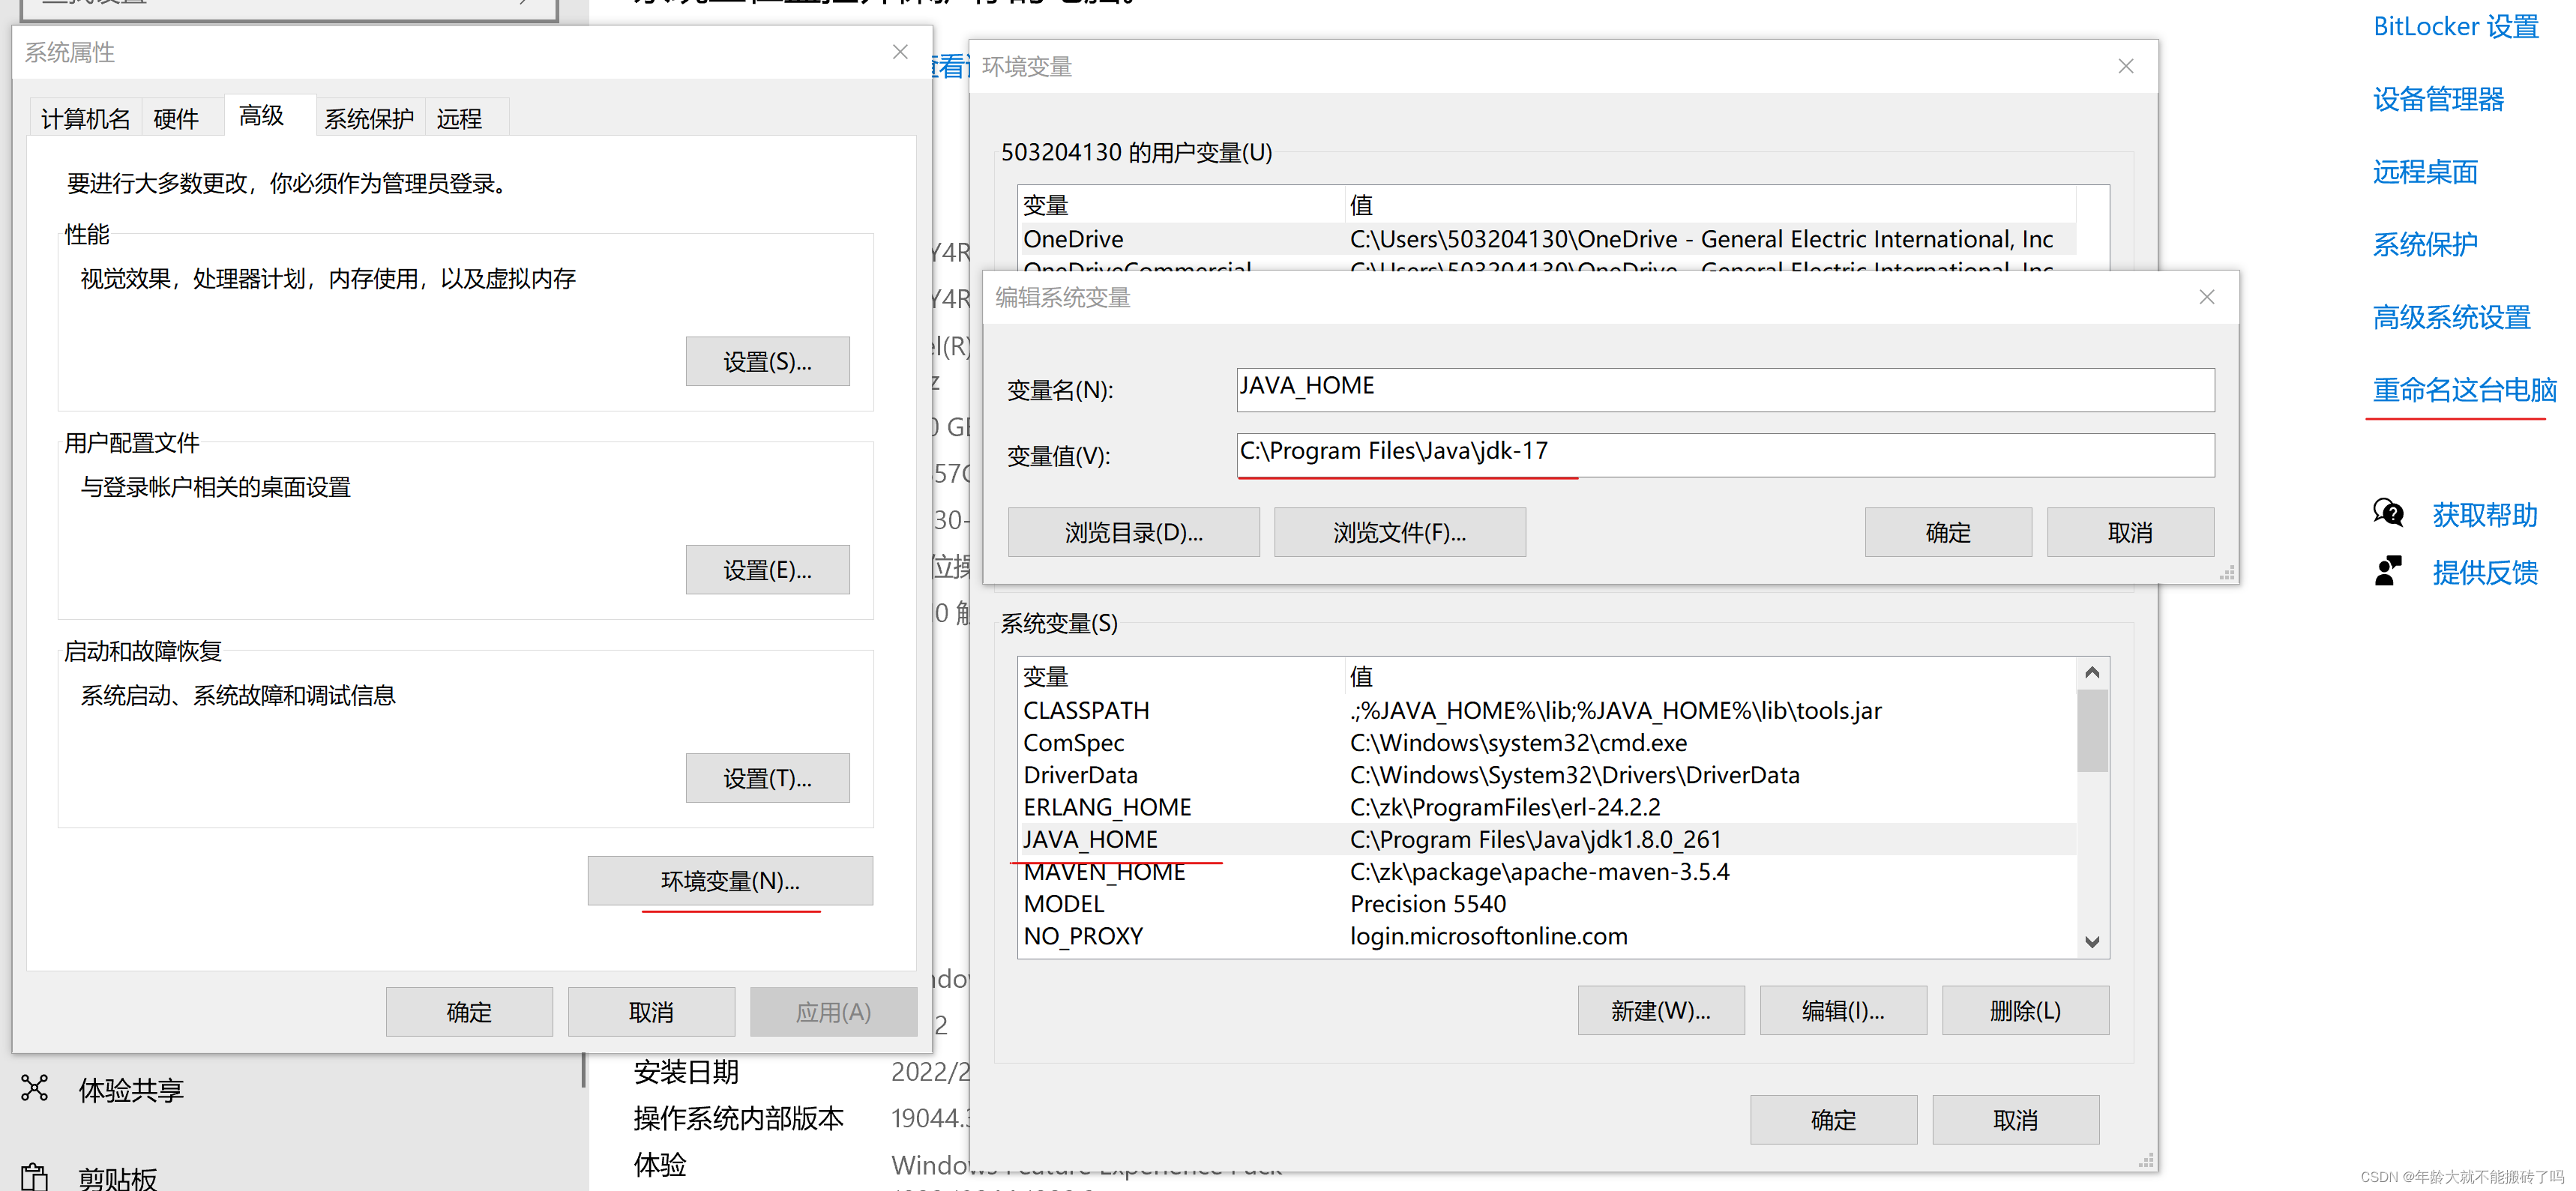Click the 剪贴板 clipboard sidebar icon
The height and width of the screenshot is (1191, 2576).
pos(35,1177)
